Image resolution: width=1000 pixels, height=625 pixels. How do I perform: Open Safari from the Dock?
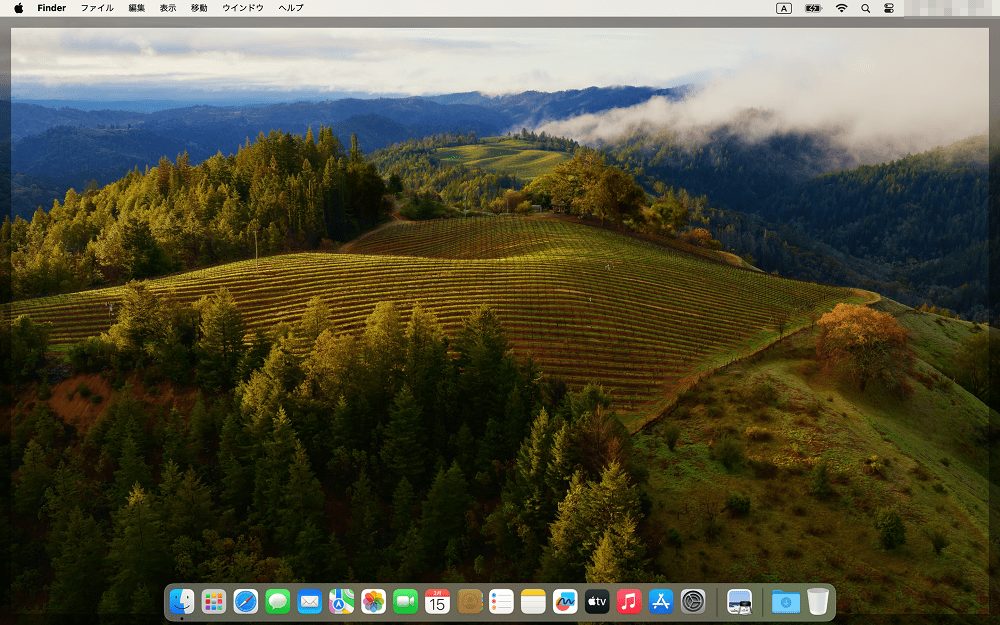[246, 601]
